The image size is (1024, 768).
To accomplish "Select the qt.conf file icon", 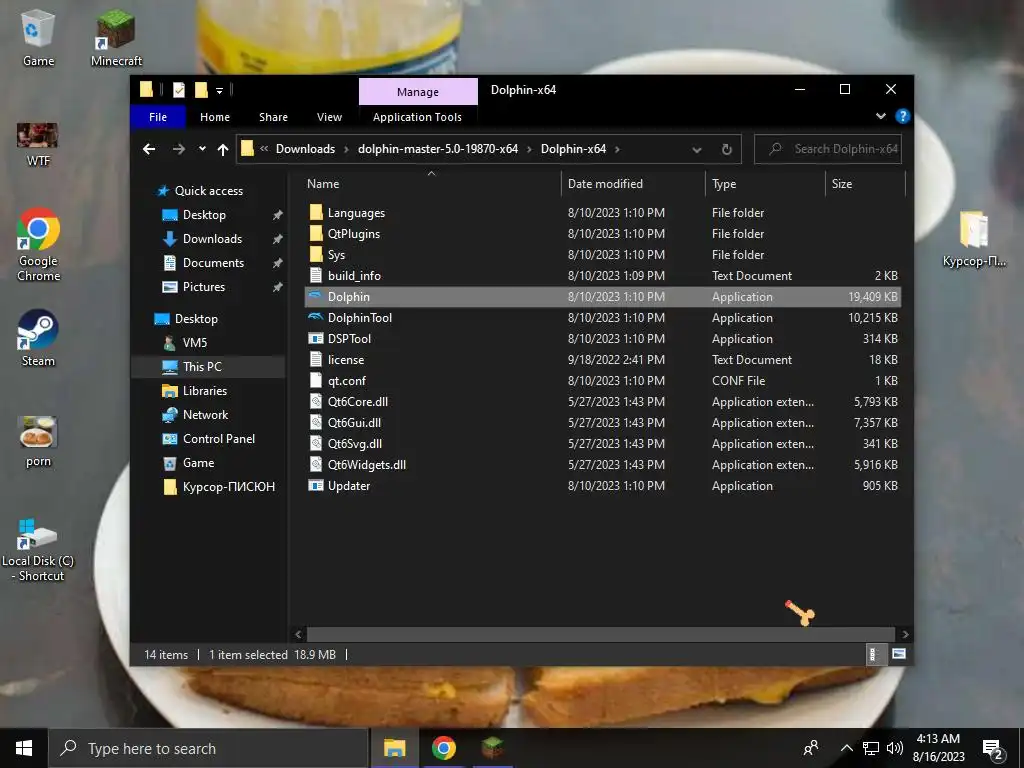I will click(x=316, y=380).
